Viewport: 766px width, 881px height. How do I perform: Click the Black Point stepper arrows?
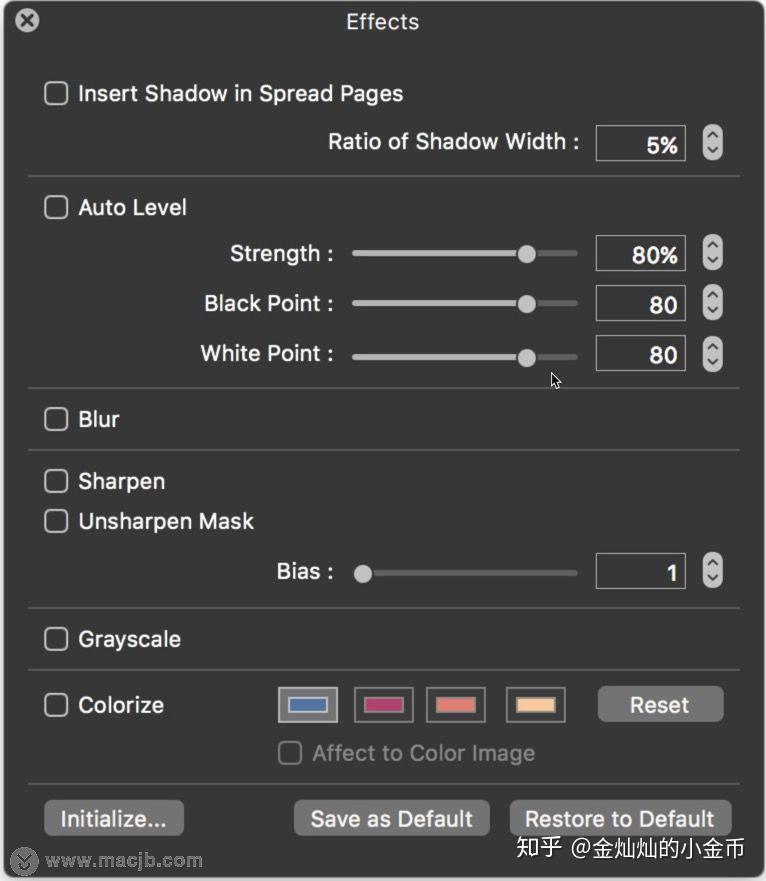click(x=712, y=304)
